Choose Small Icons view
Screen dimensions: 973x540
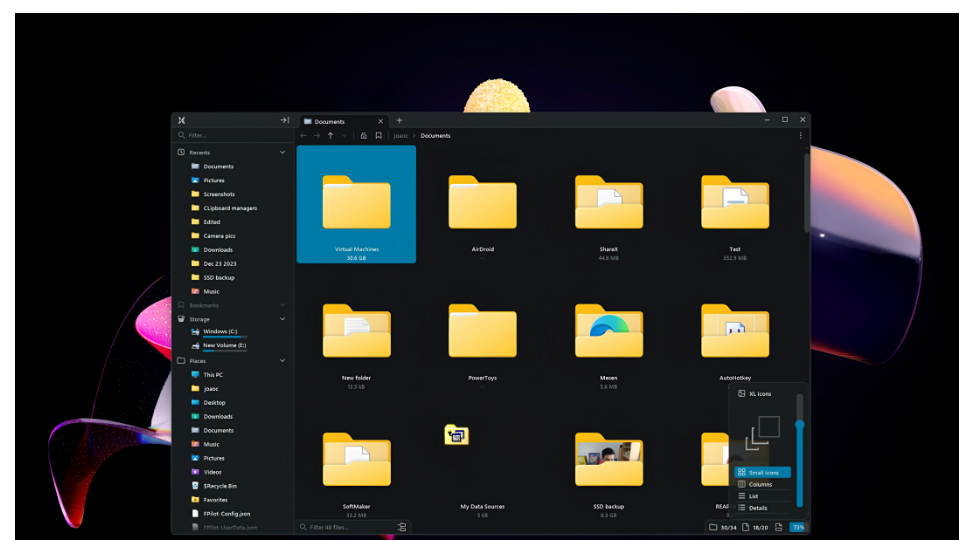pyautogui.click(x=763, y=472)
